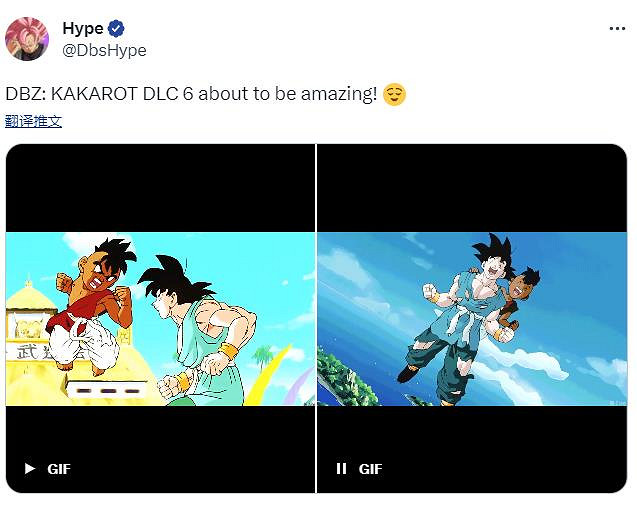This screenshot has height=511, width=637.
Task: Click the GIF label on the left media
Action: coord(59,469)
